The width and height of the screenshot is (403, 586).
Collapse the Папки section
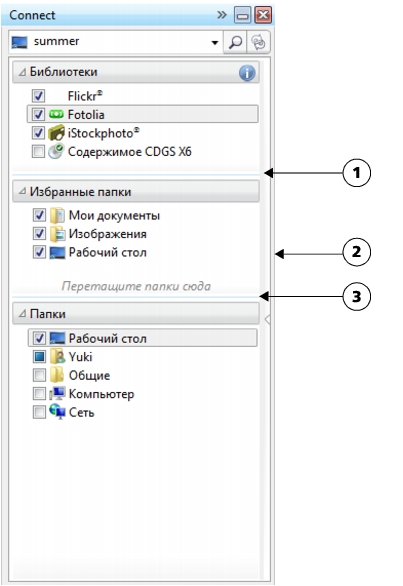click(23, 314)
